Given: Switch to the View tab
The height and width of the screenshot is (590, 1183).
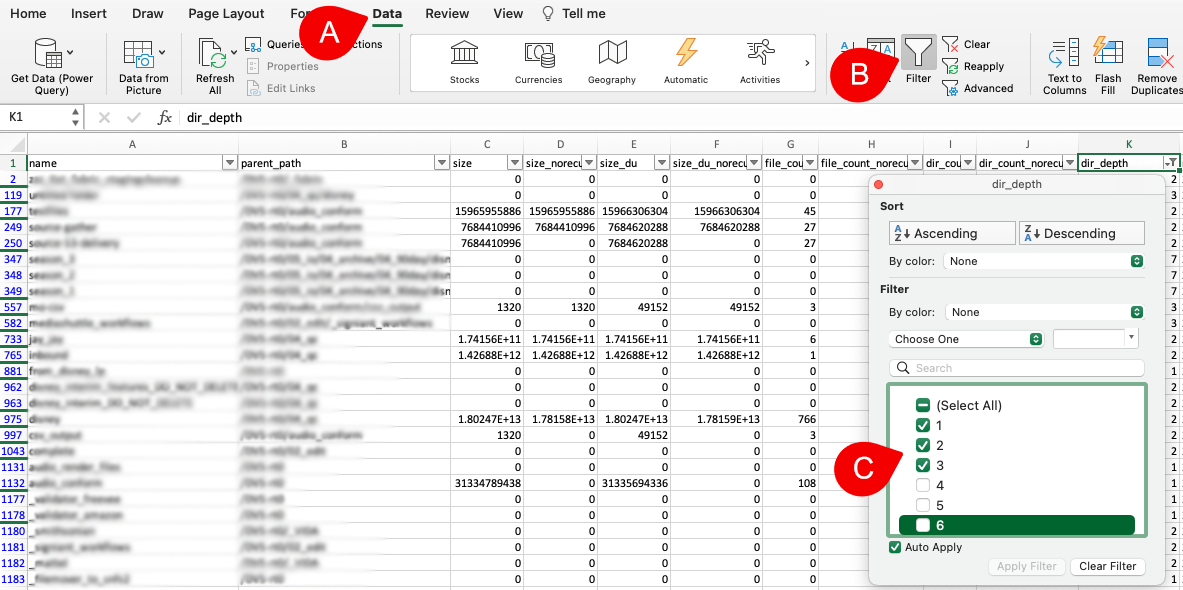Looking at the screenshot, I should point(507,13).
